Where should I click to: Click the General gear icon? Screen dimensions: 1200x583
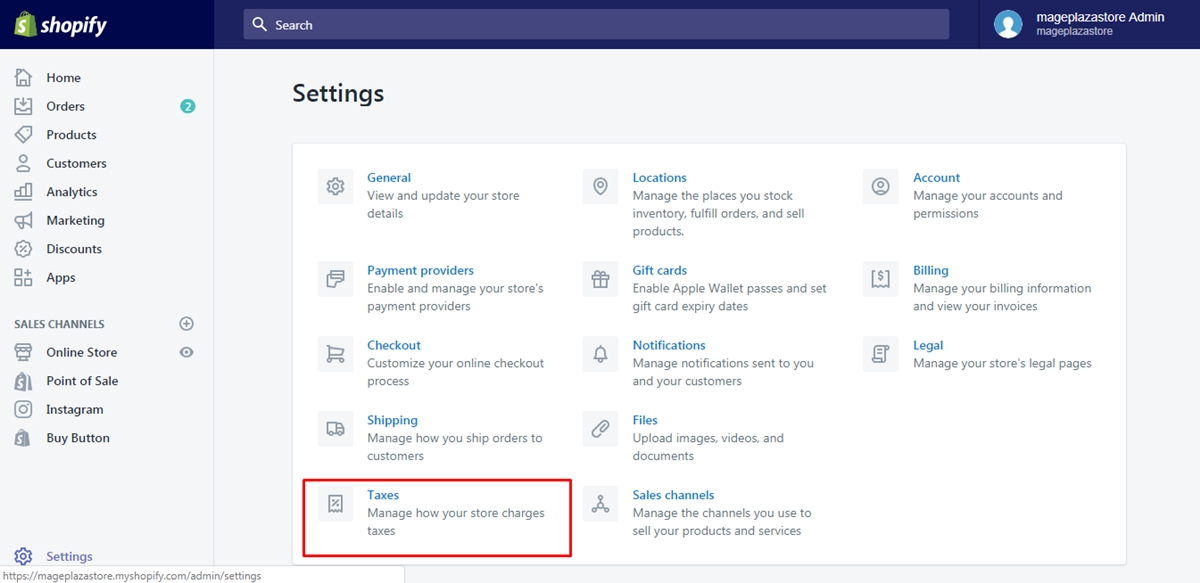coord(336,186)
